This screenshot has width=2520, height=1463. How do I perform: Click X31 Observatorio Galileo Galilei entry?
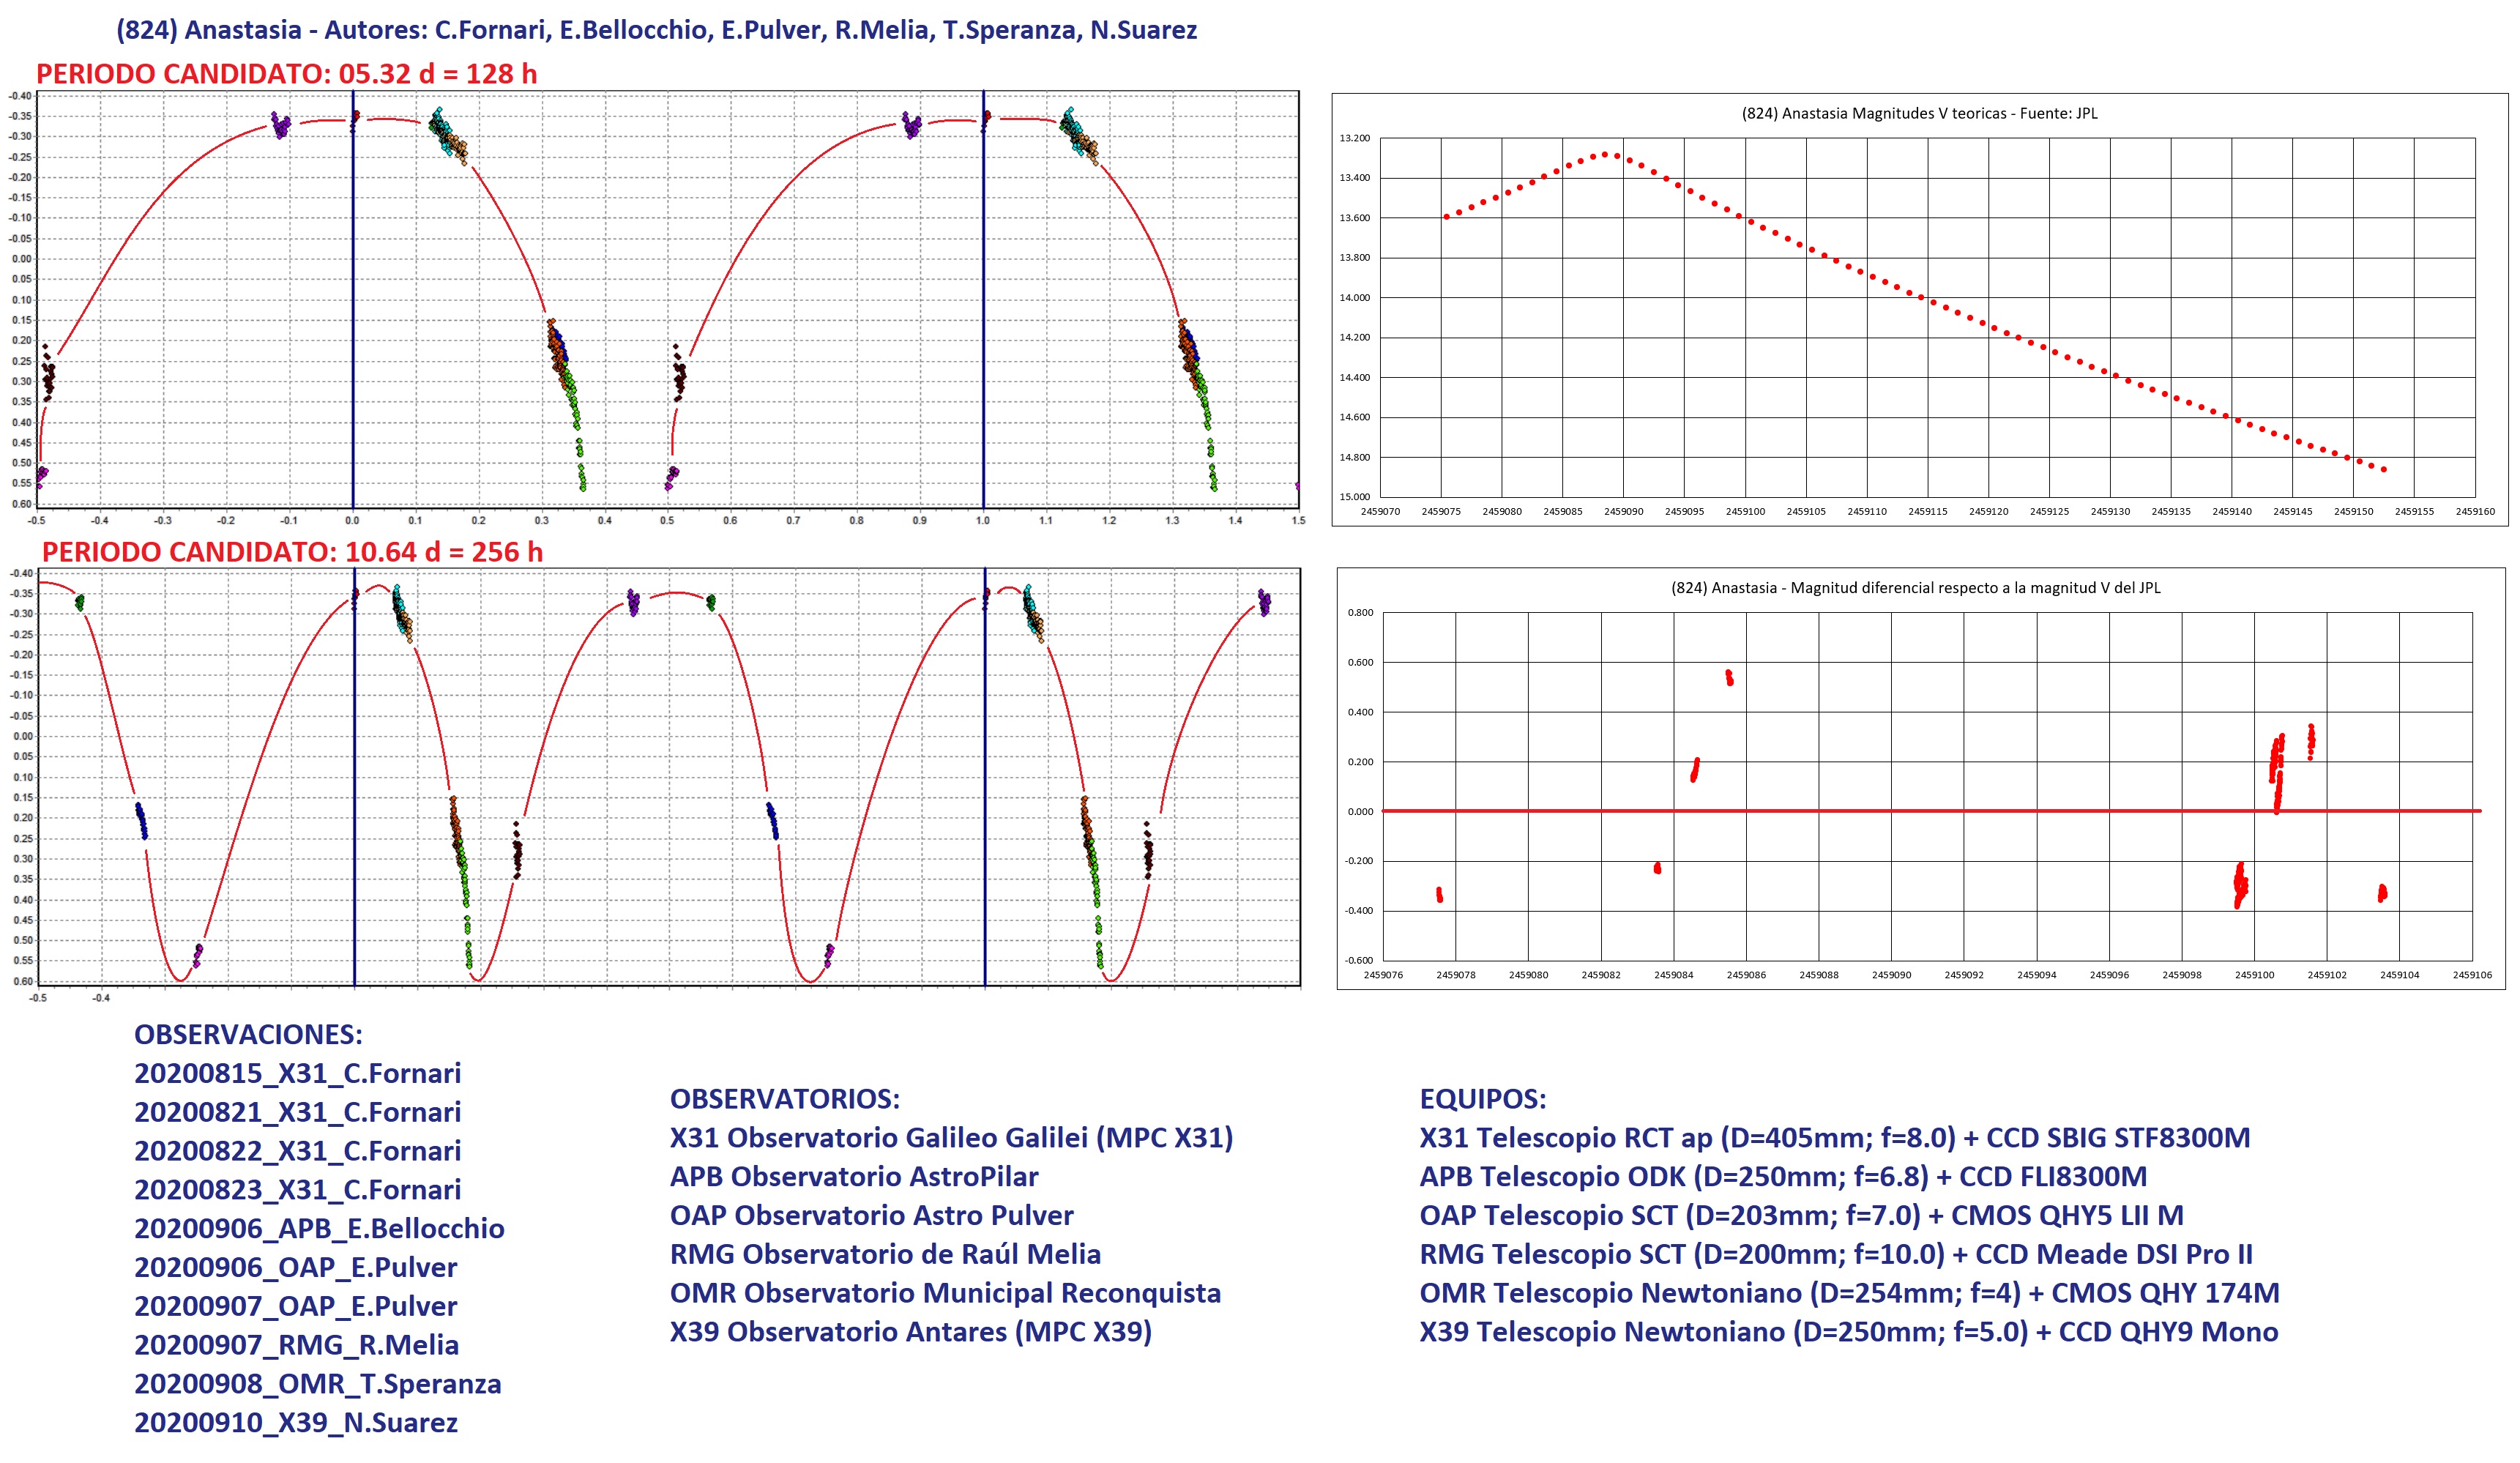coord(951,1138)
